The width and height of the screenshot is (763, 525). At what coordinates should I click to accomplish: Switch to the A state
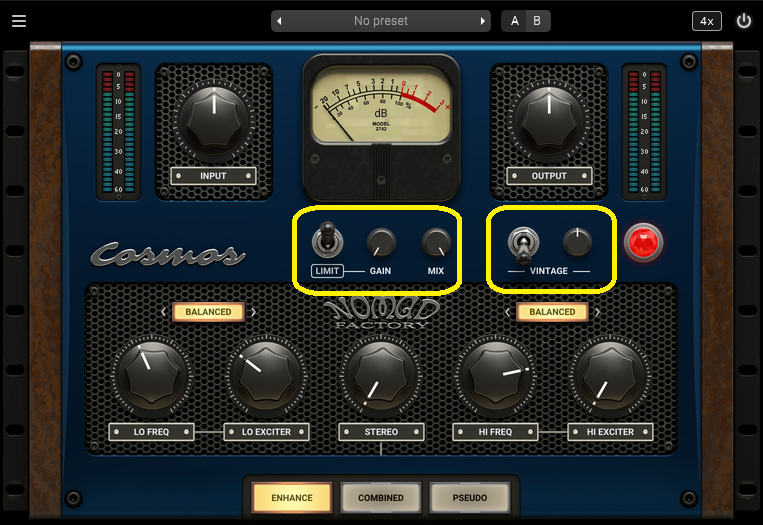tap(514, 21)
